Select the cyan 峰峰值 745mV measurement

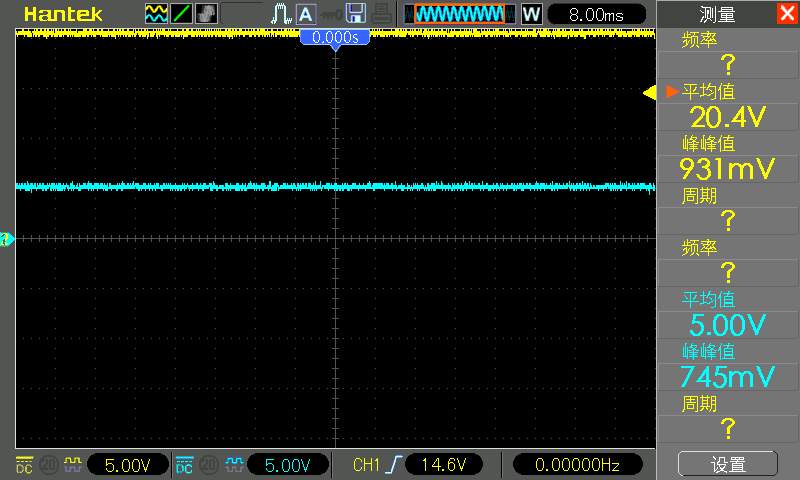[728, 365]
